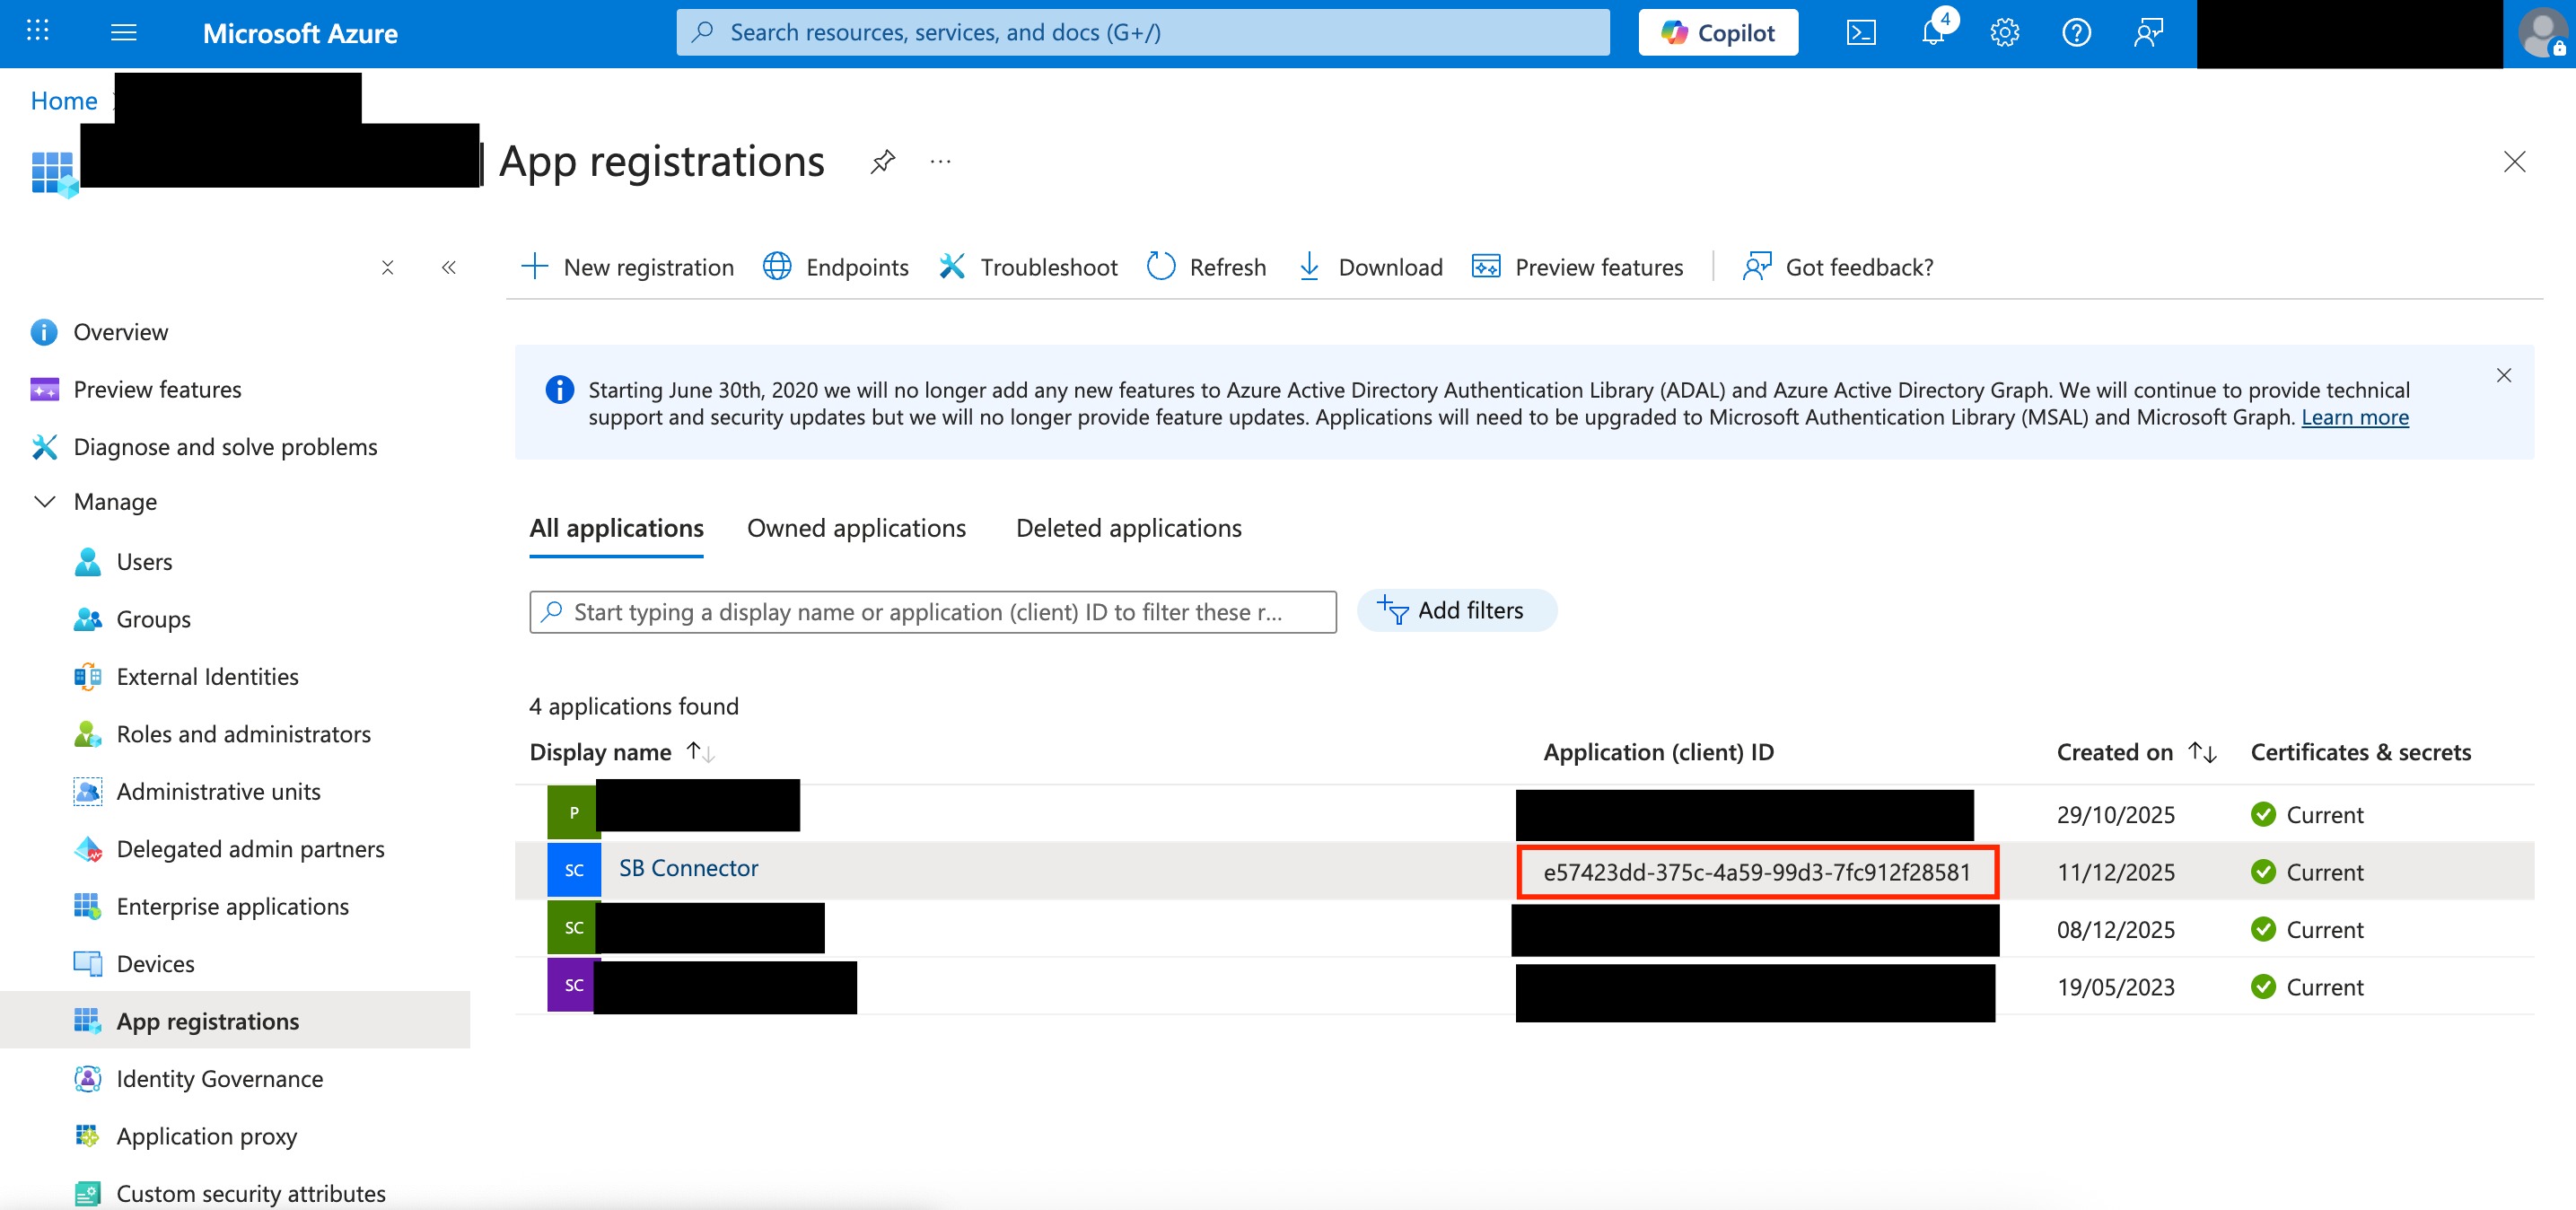This screenshot has height=1210, width=2576.
Task: Open the notifications bell
Action: coord(1932,33)
